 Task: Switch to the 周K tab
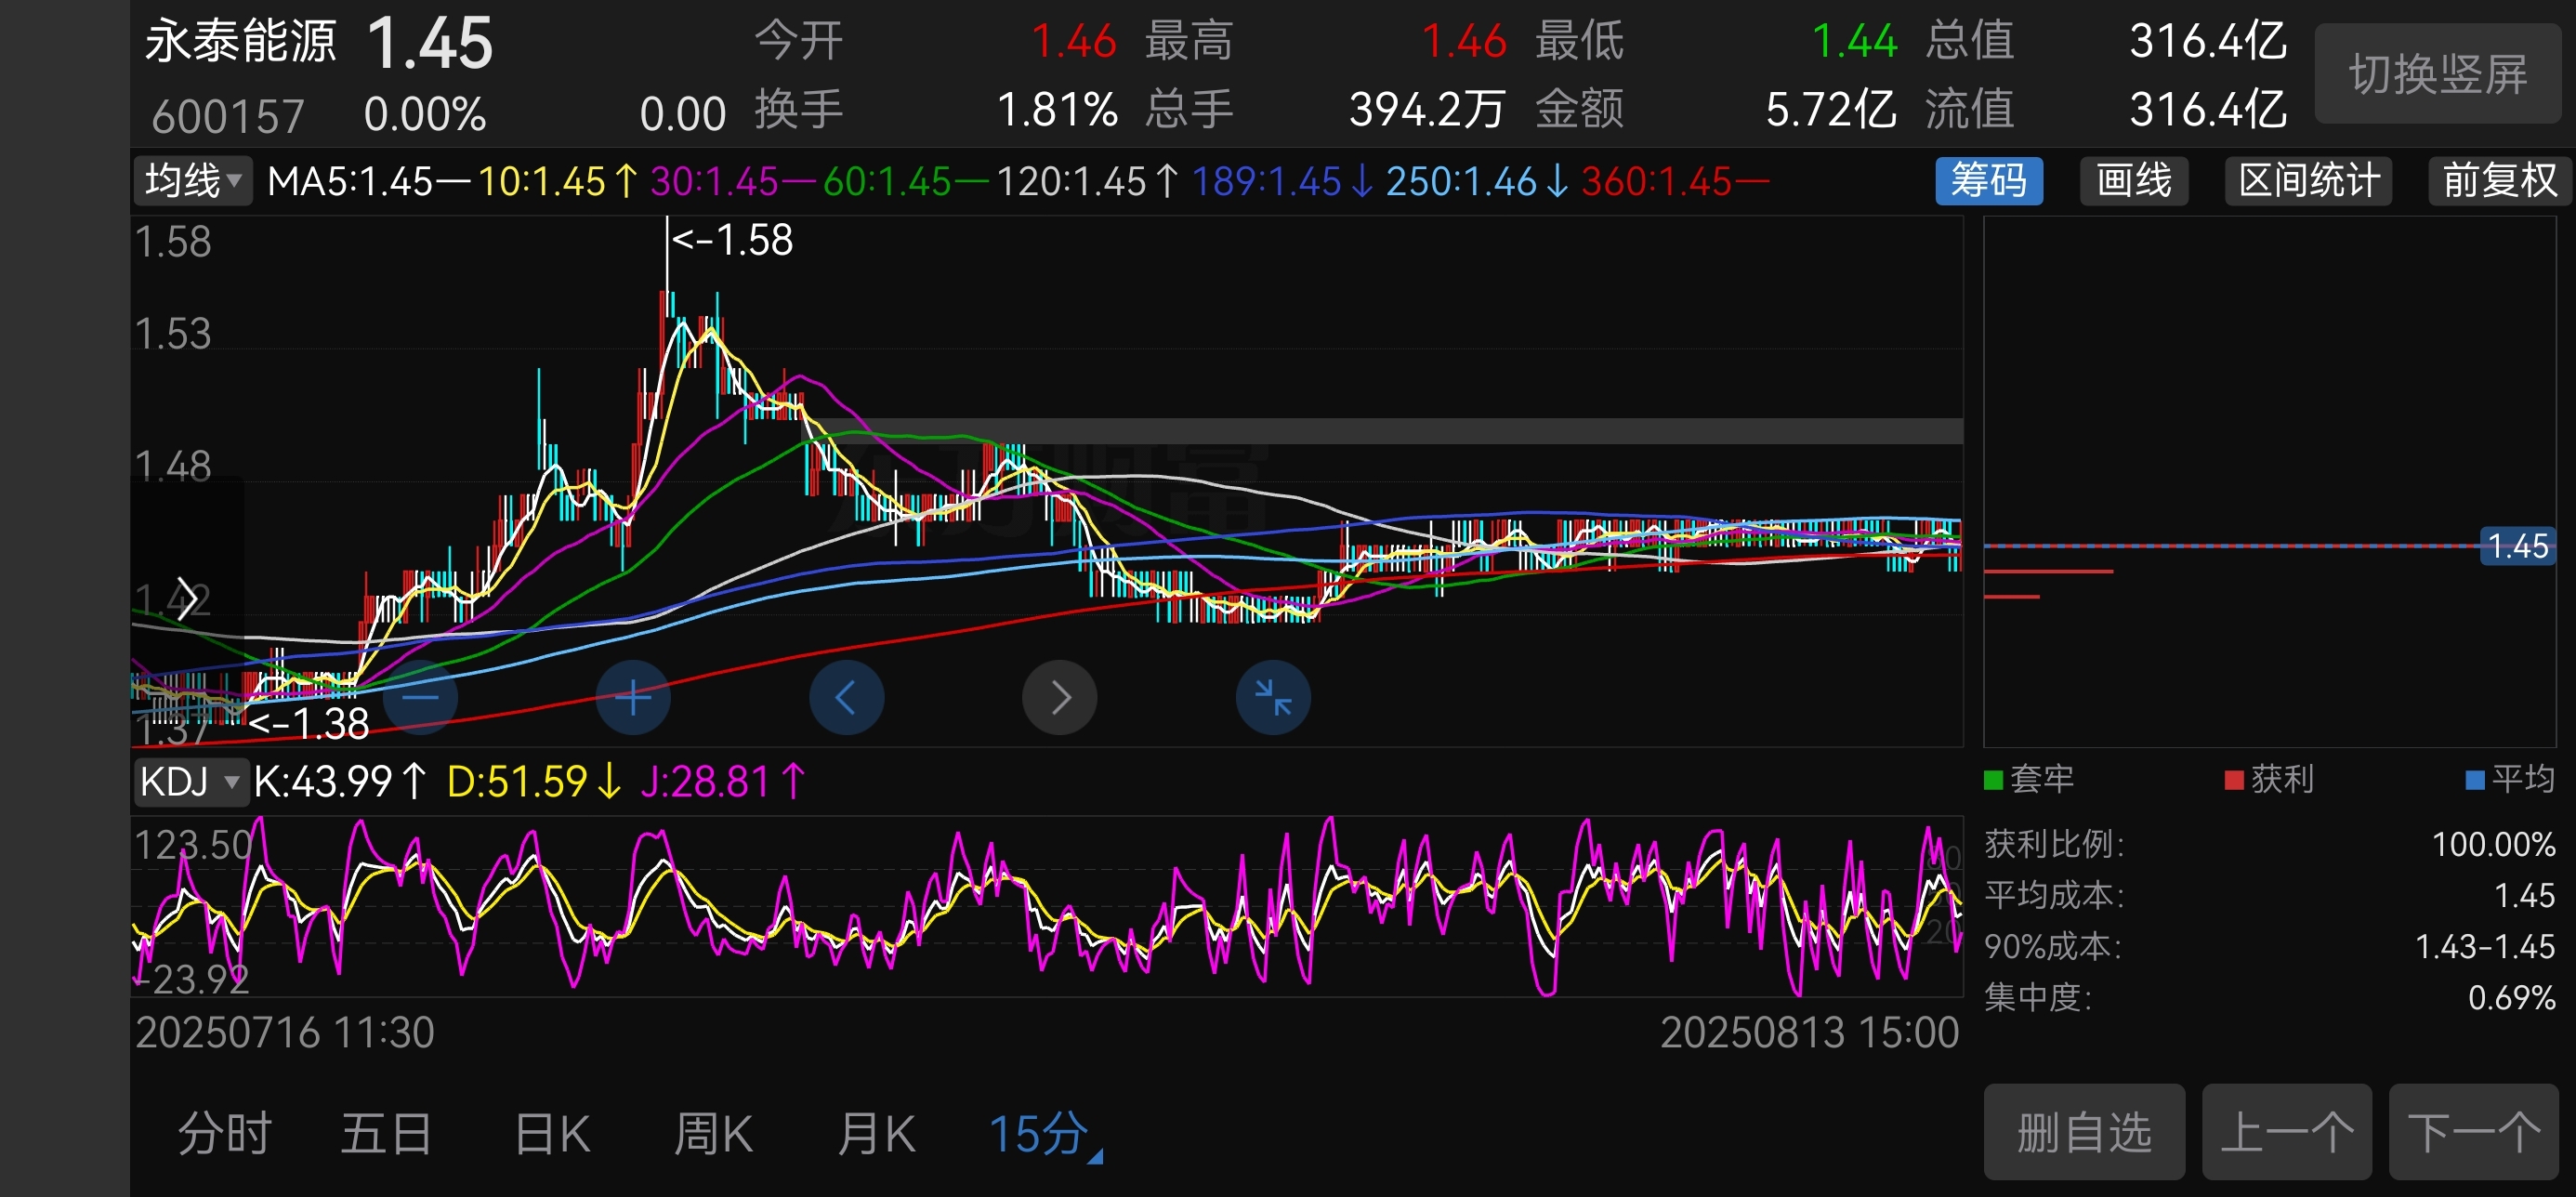(x=713, y=1134)
